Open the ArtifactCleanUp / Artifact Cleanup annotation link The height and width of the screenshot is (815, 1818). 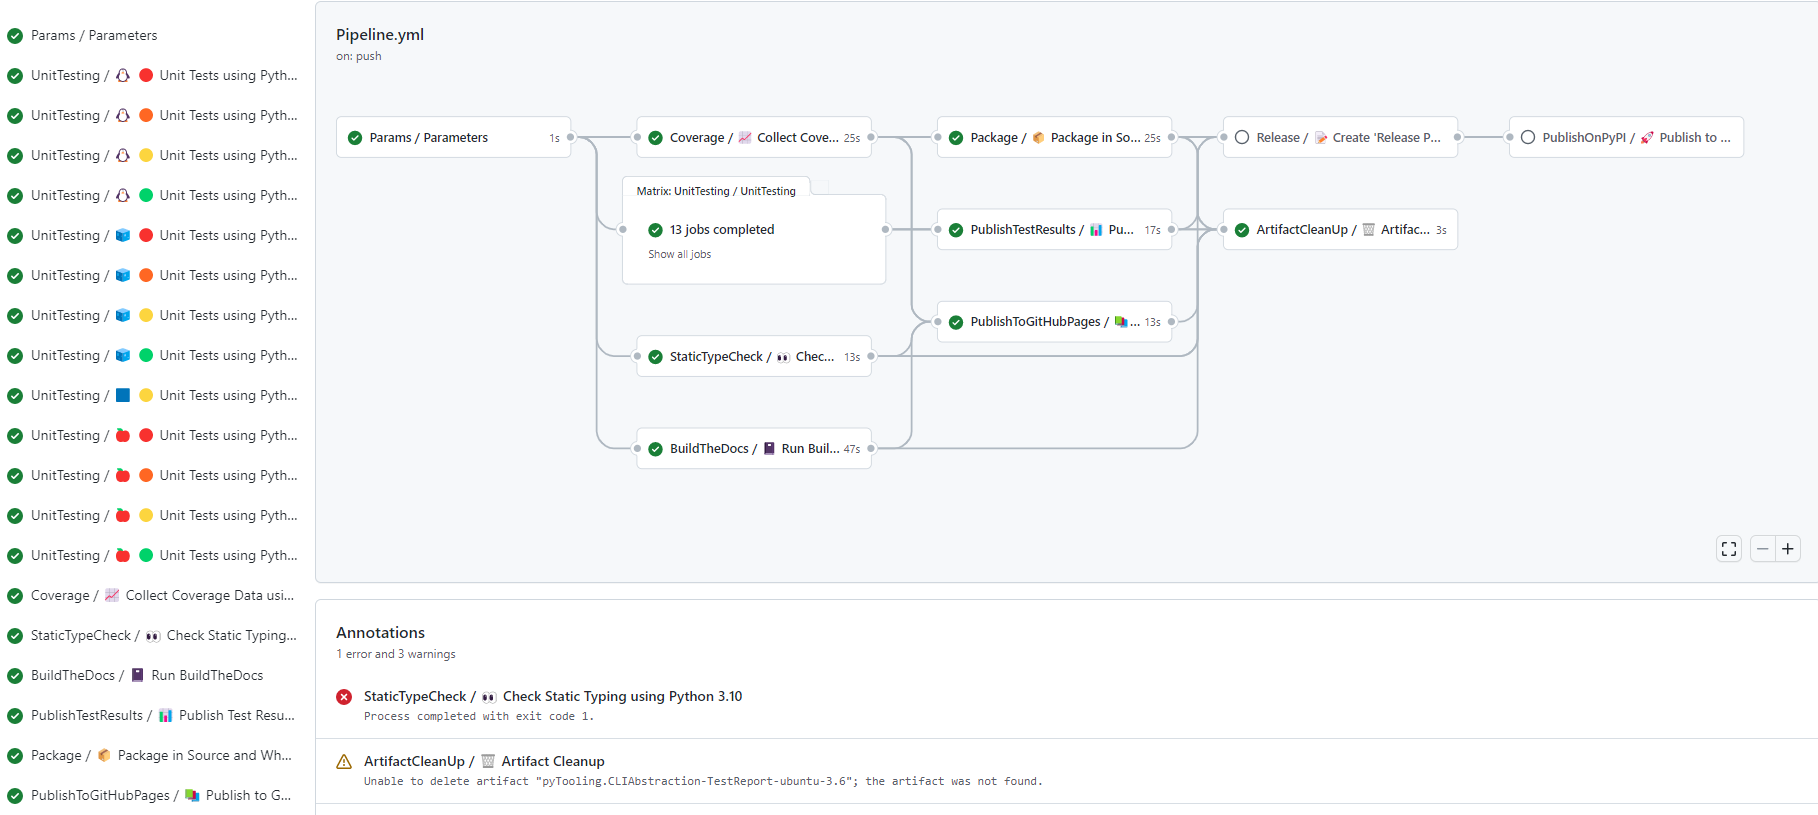(484, 762)
